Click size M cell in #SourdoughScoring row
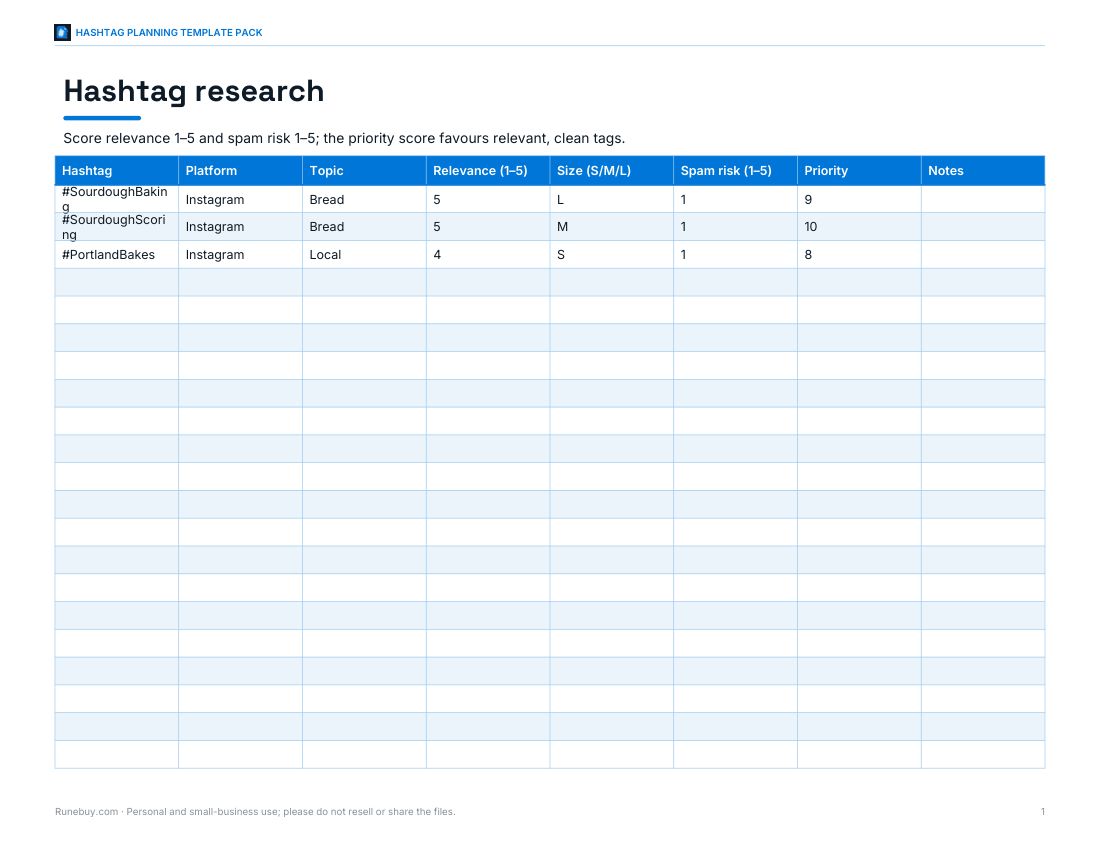 coord(612,227)
